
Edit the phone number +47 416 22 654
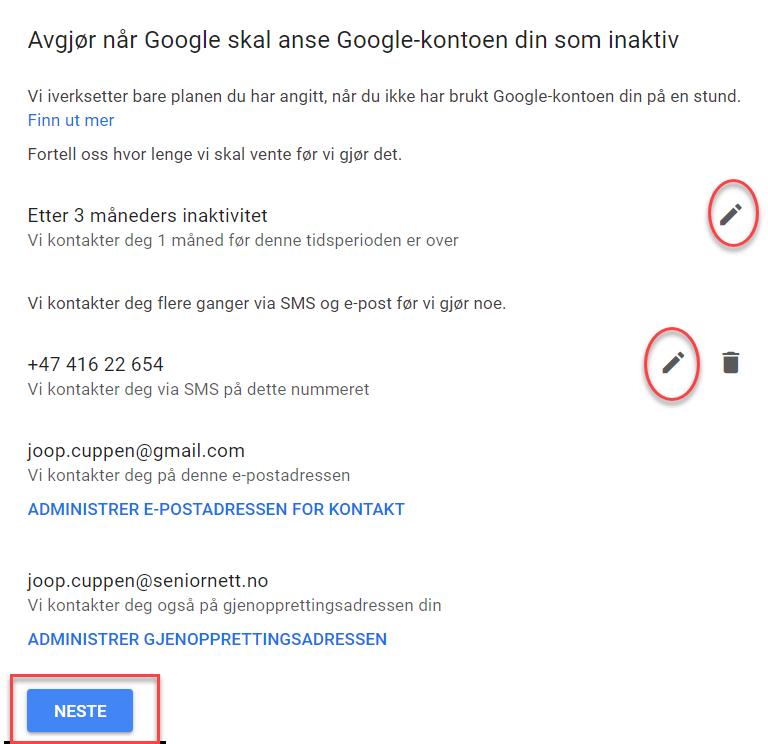pos(673,363)
